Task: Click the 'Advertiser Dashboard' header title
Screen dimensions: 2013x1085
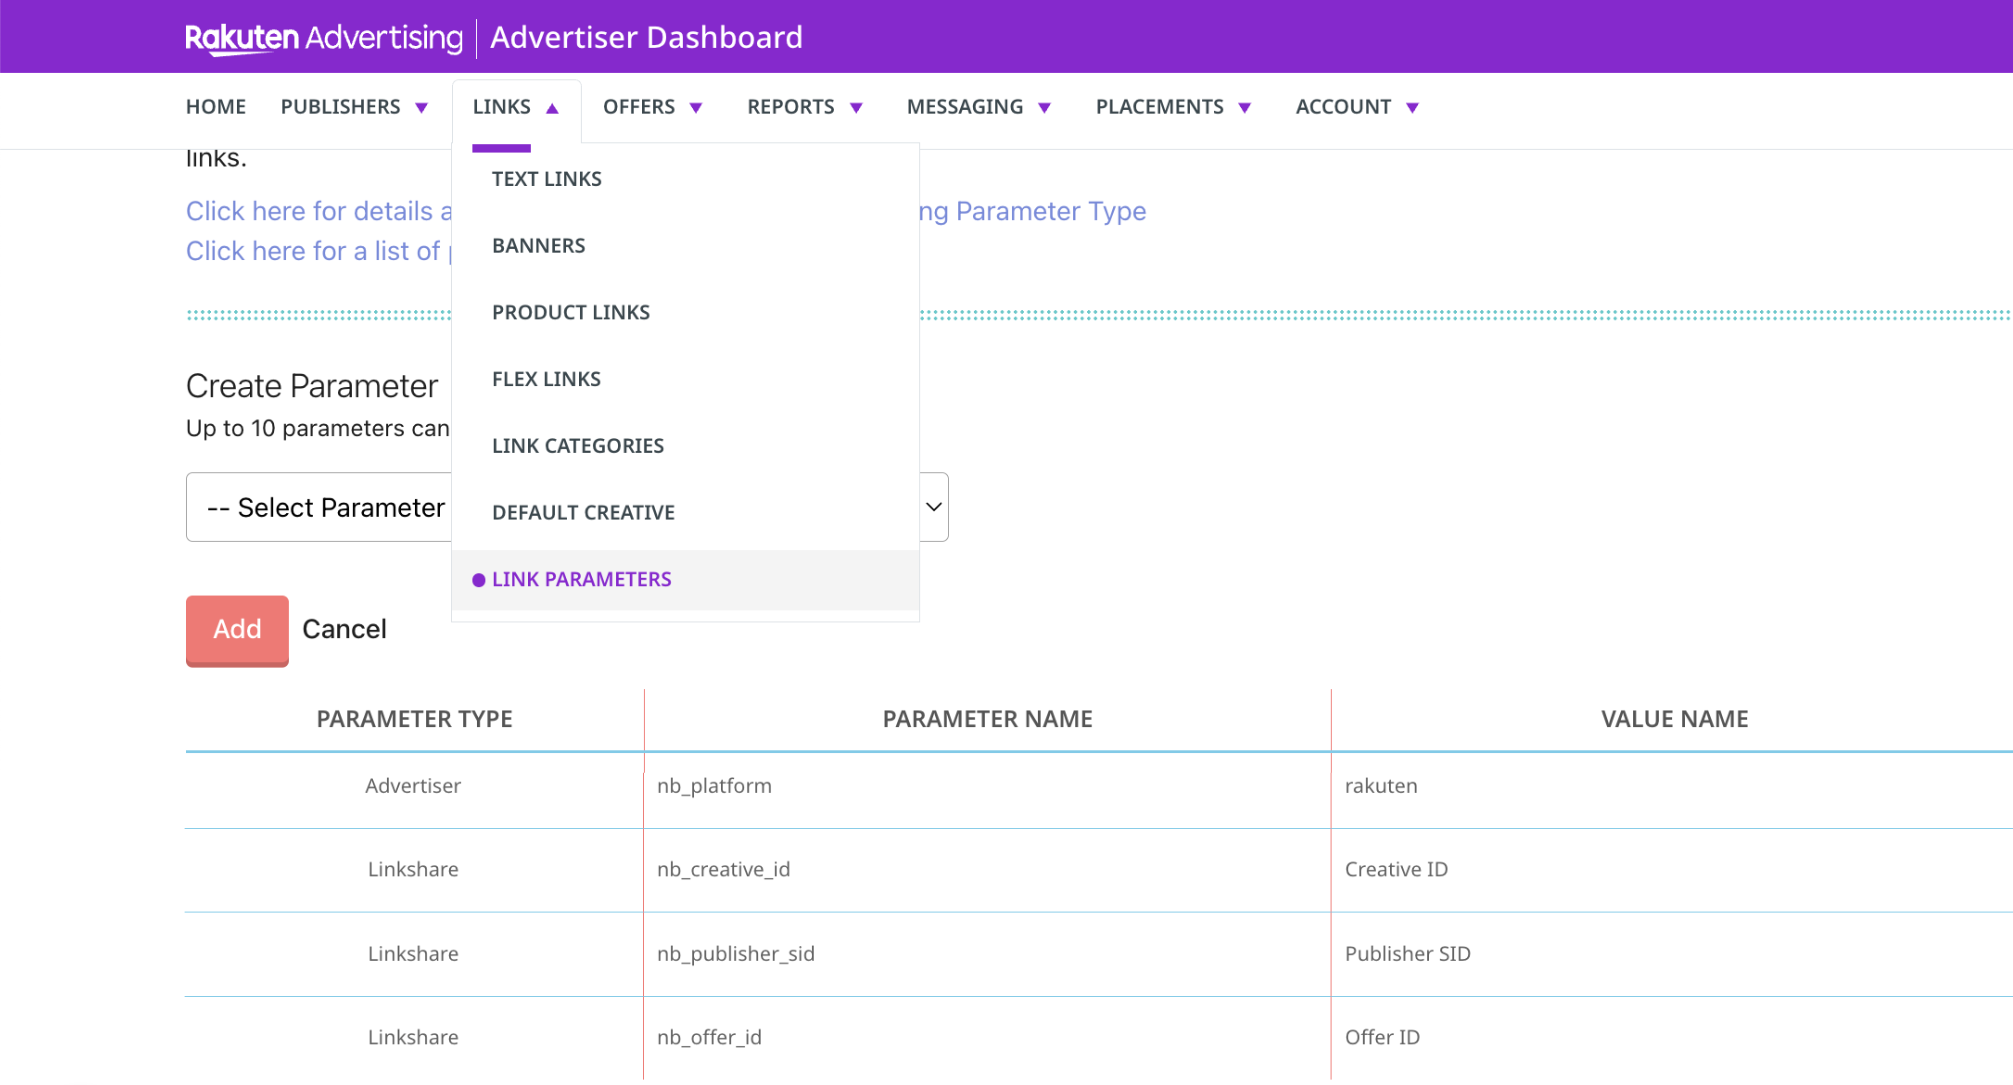Action: pos(646,38)
